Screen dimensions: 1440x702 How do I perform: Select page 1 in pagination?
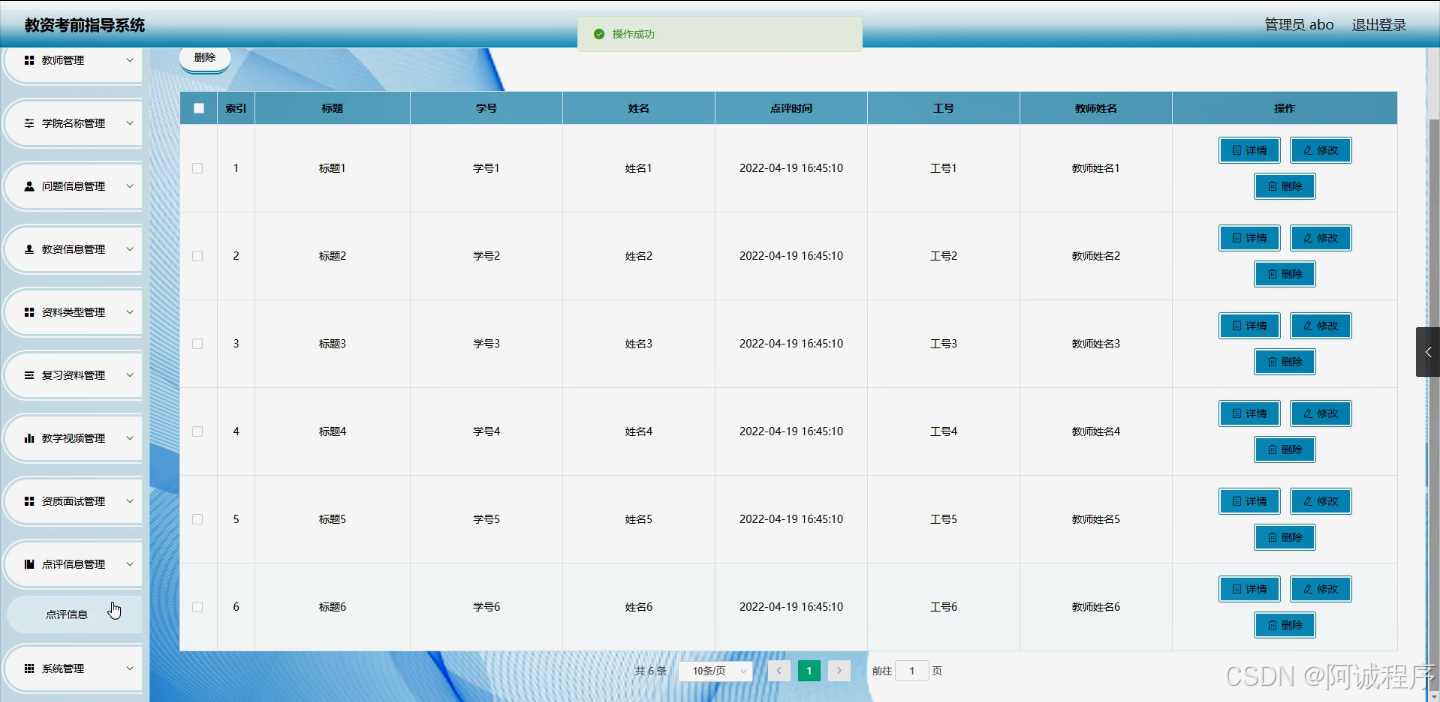(x=809, y=671)
